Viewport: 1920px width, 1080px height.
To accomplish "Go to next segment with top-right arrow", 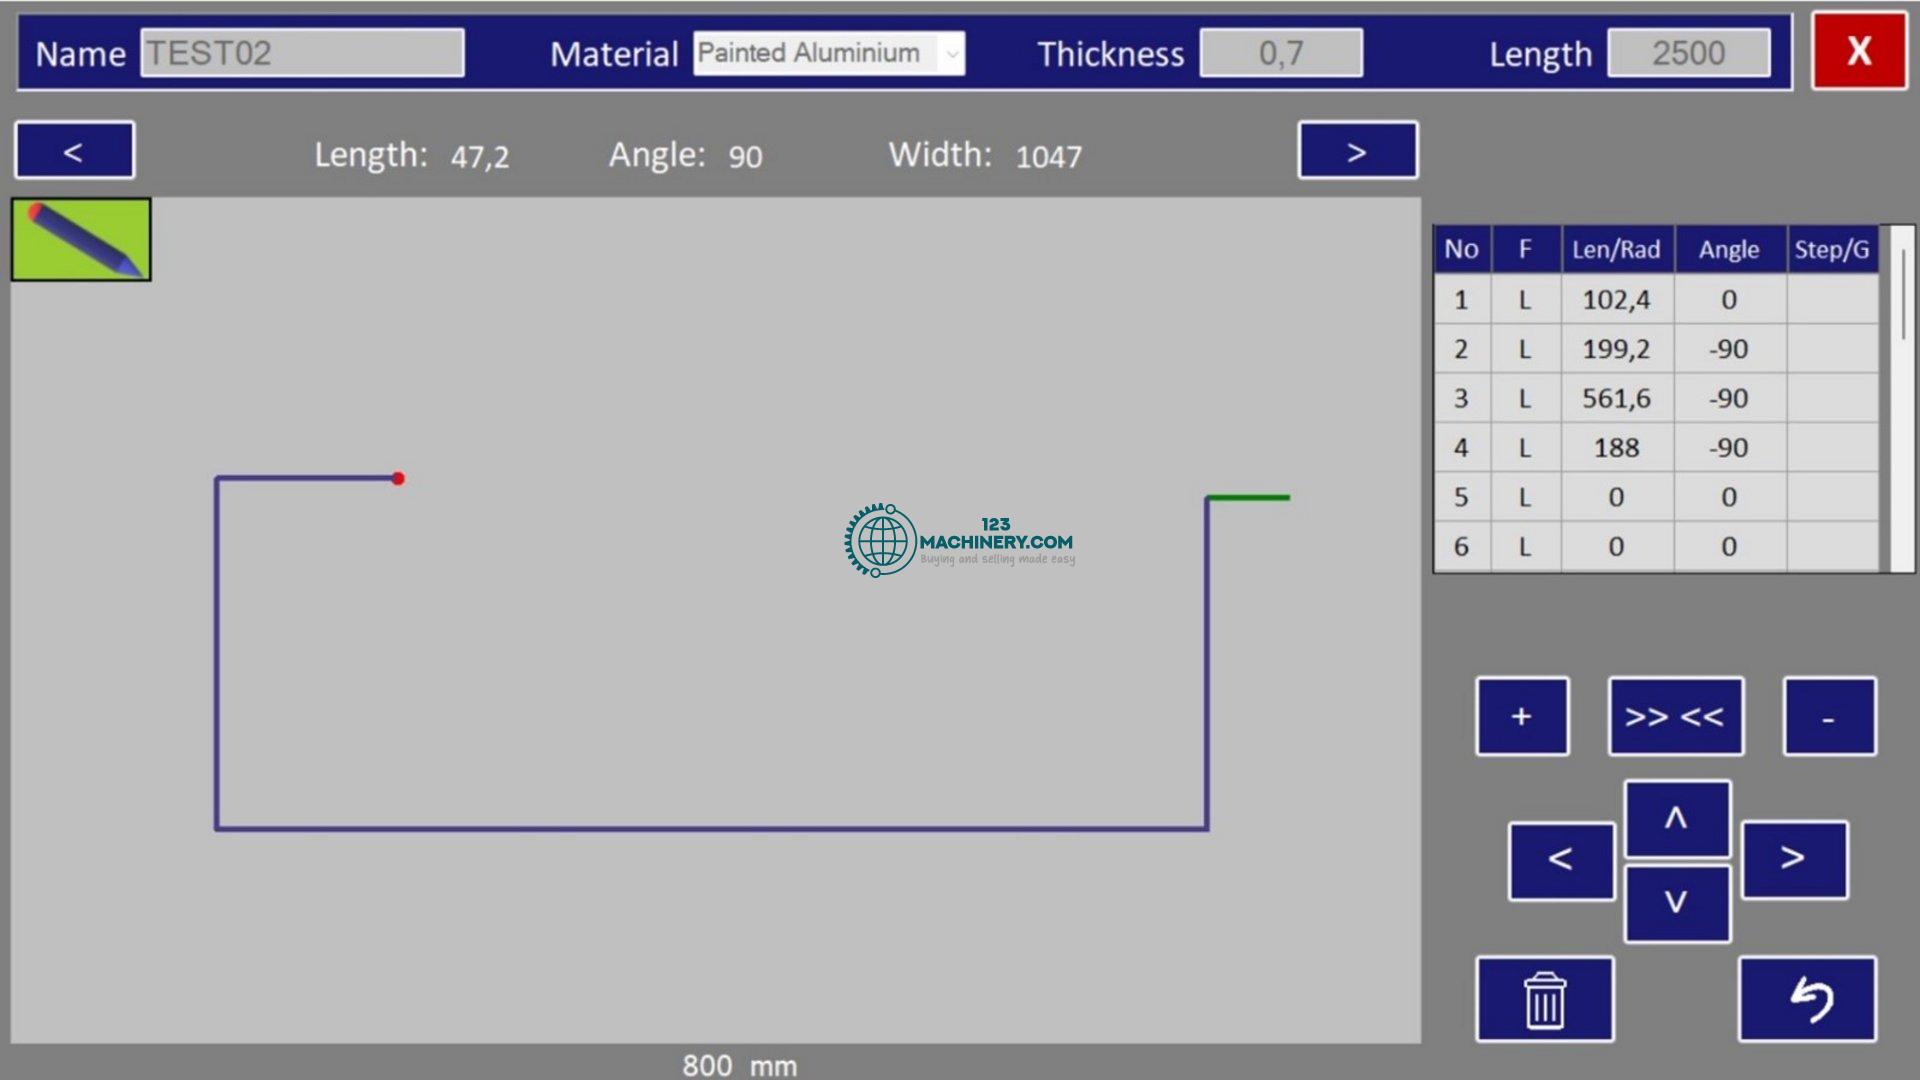I will (1357, 151).
